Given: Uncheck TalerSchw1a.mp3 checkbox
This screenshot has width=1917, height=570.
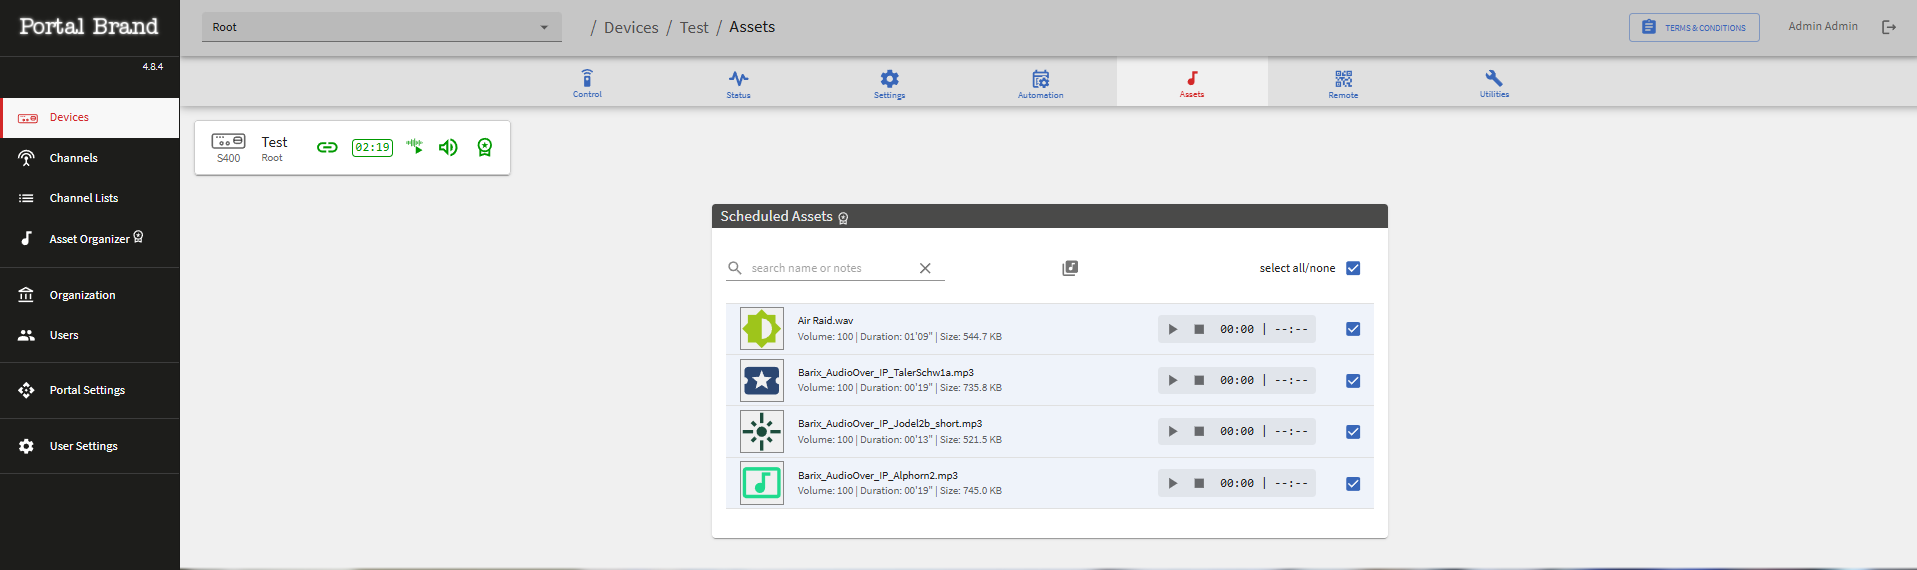Looking at the screenshot, I should pyautogui.click(x=1353, y=381).
